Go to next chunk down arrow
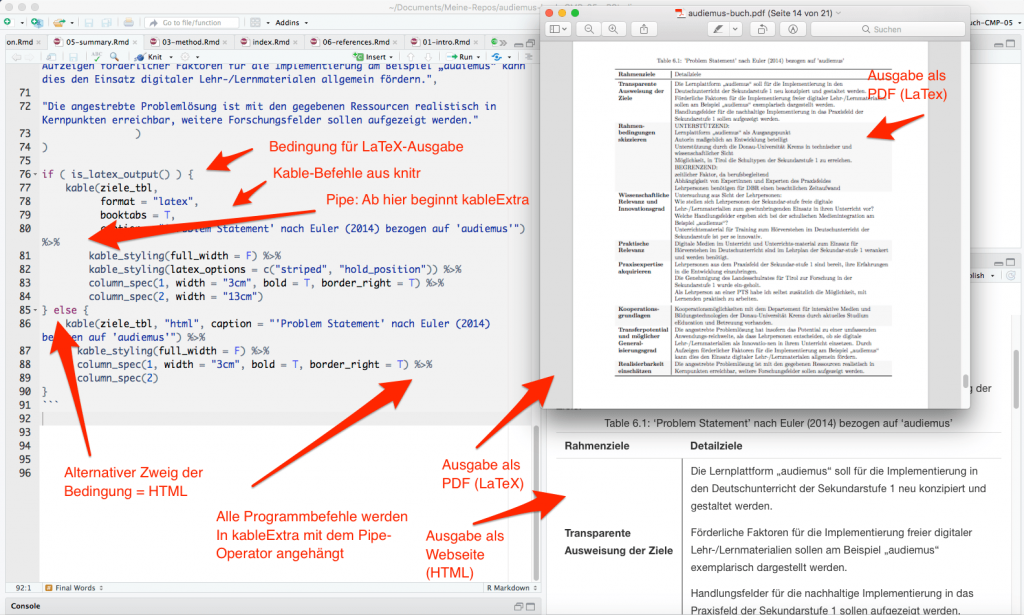The image size is (1024, 615). pyautogui.click(x=426, y=57)
